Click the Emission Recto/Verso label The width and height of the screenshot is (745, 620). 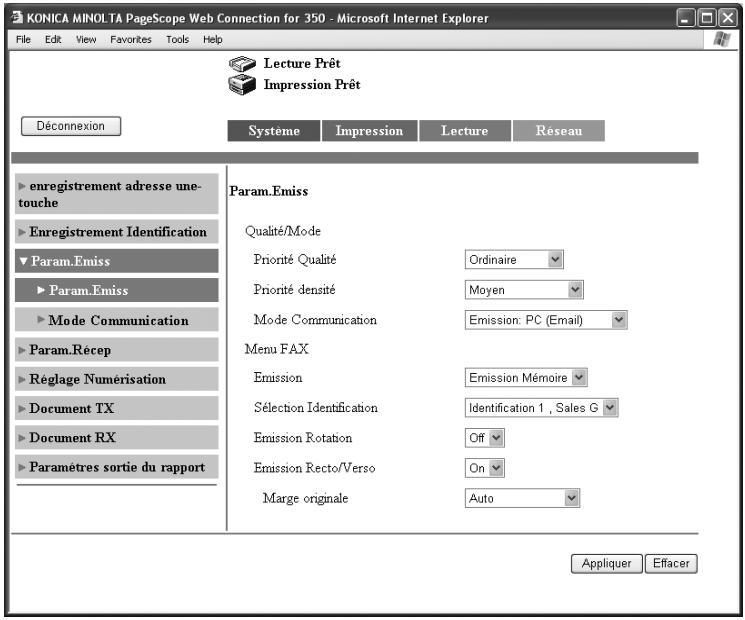pyautogui.click(x=315, y=468)
